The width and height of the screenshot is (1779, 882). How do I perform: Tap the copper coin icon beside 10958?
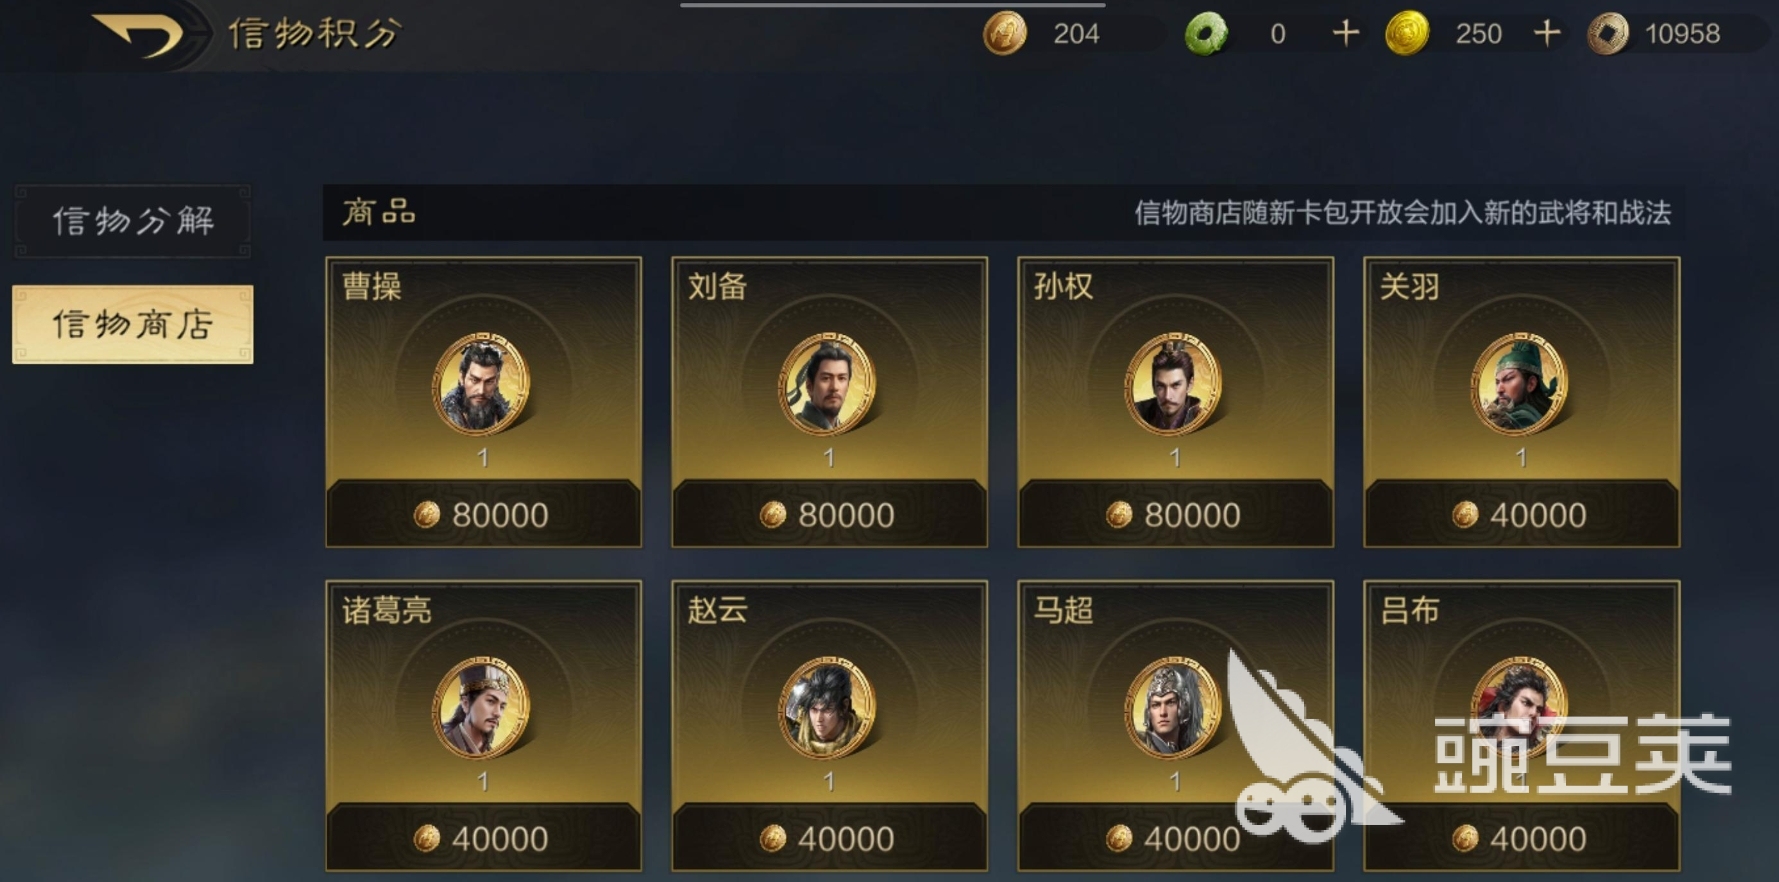pyautogui.click(x=1608, y=34)
